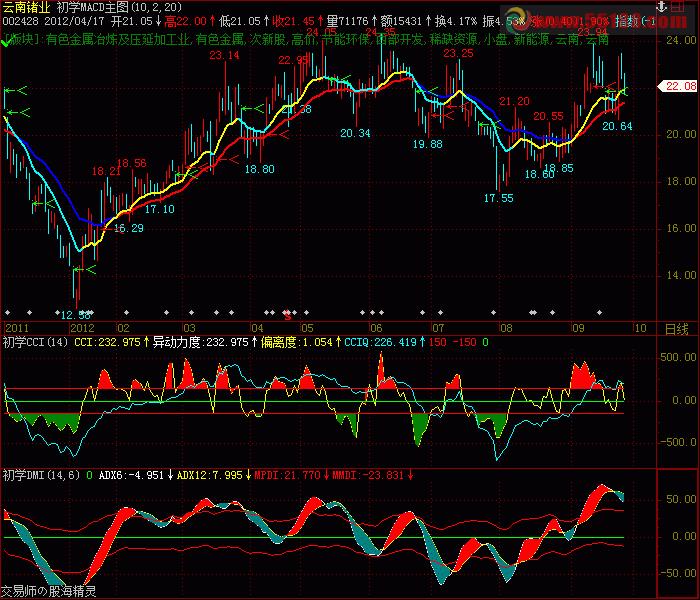
Task: Click the red S marker on timeline
Action: tap(288, 317)
